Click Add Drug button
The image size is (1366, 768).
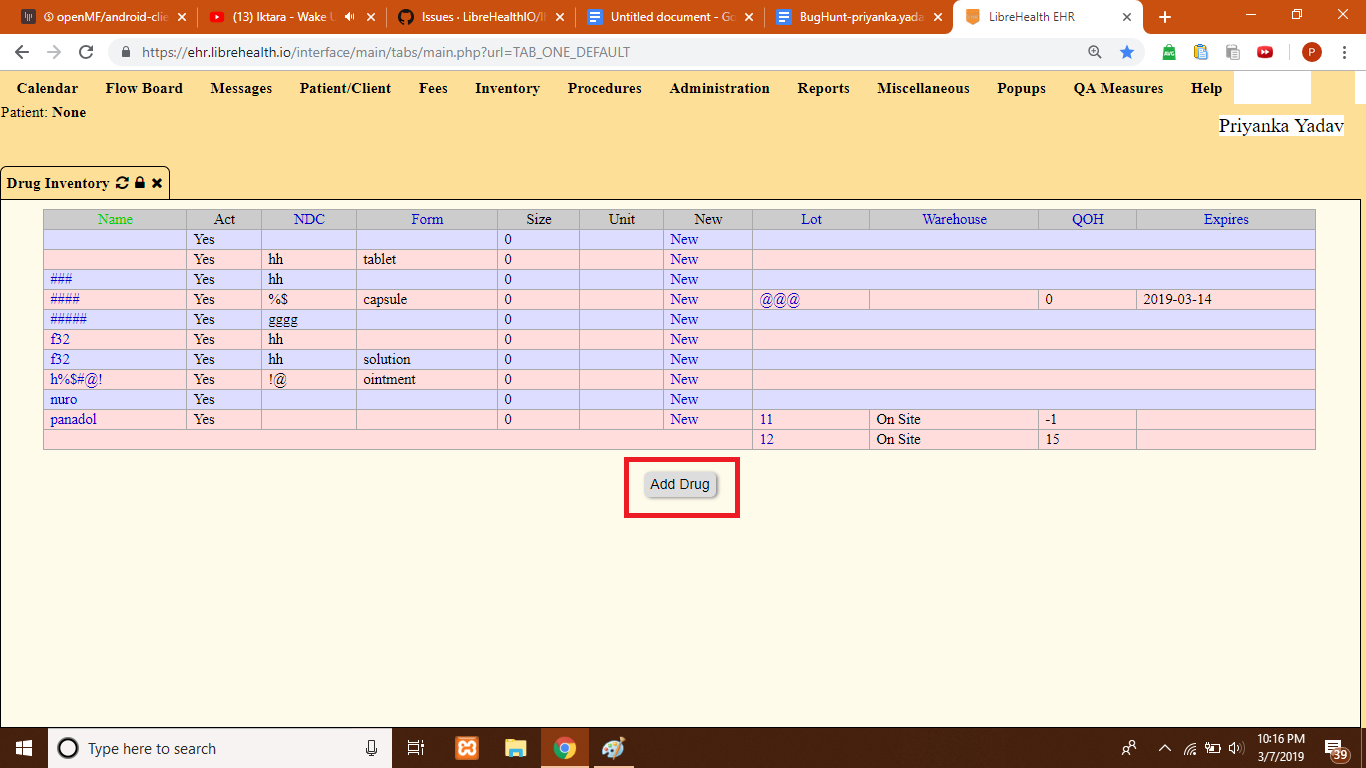coord(680,484)
